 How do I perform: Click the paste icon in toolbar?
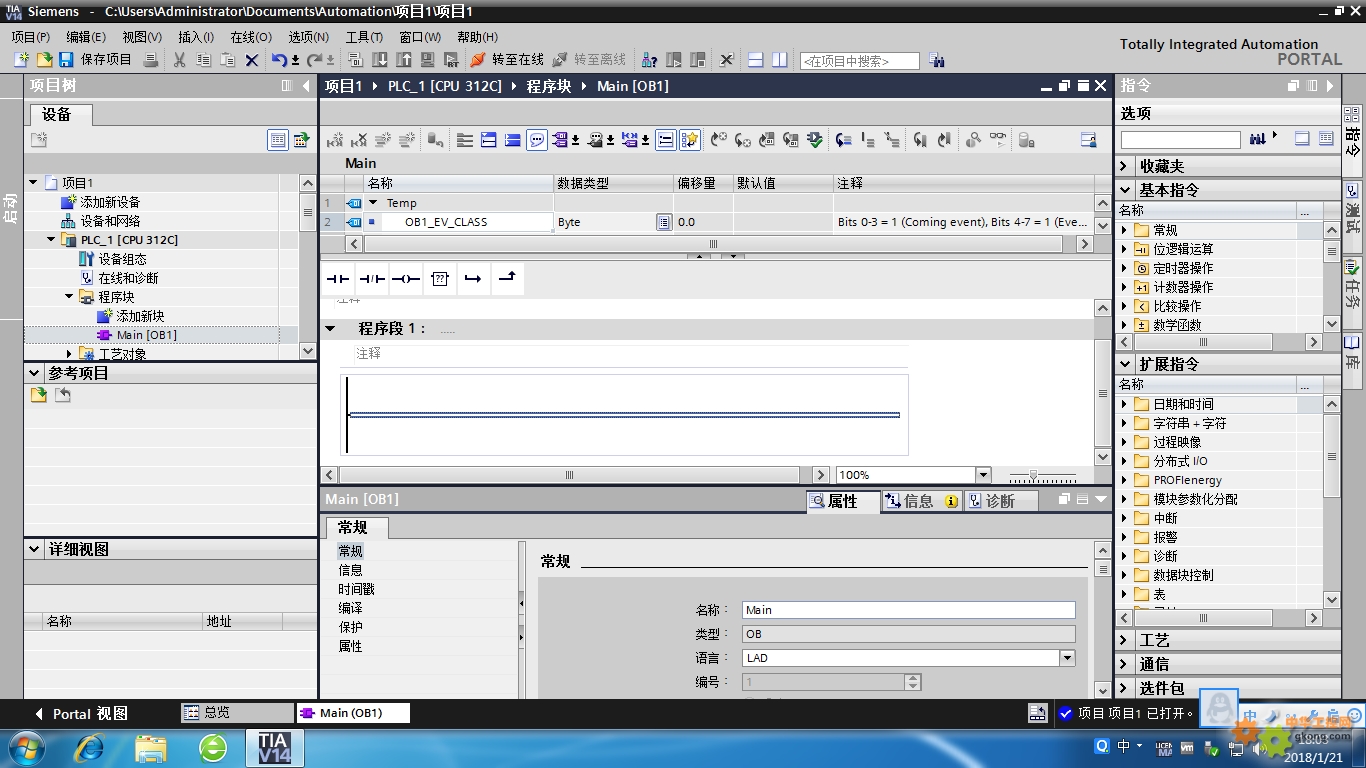pos(227,60)
